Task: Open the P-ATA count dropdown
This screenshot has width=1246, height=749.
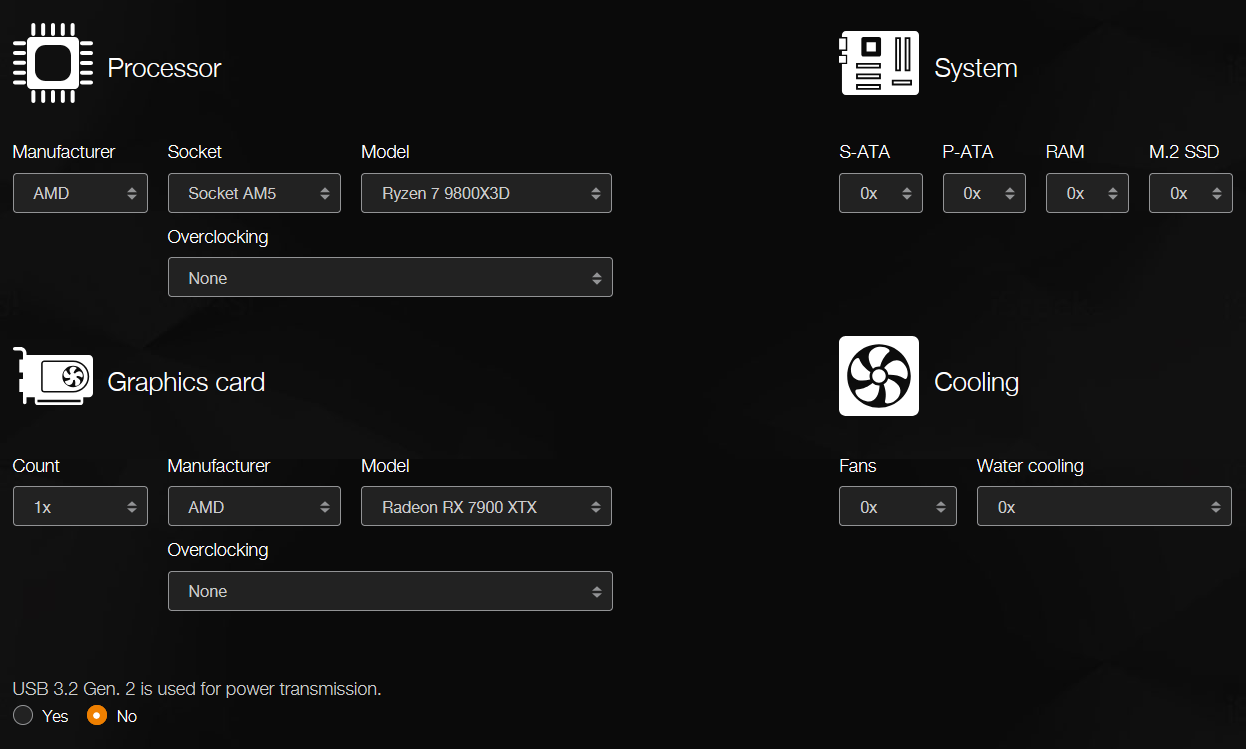Action: [x=984, y=193]
